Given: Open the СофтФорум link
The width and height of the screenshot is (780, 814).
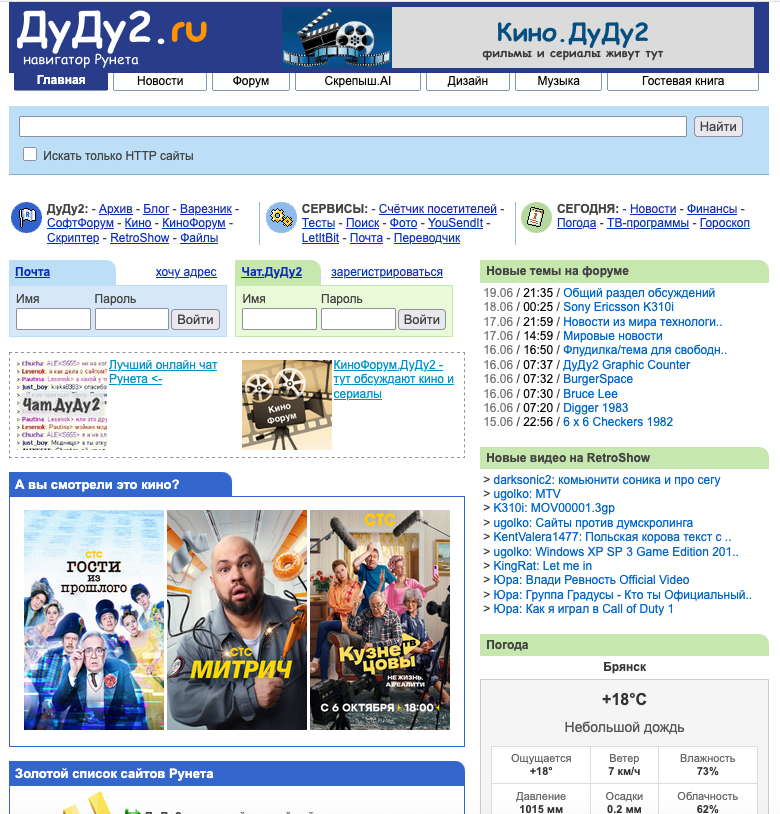Looking at the screenshot, I should (80, 223).
